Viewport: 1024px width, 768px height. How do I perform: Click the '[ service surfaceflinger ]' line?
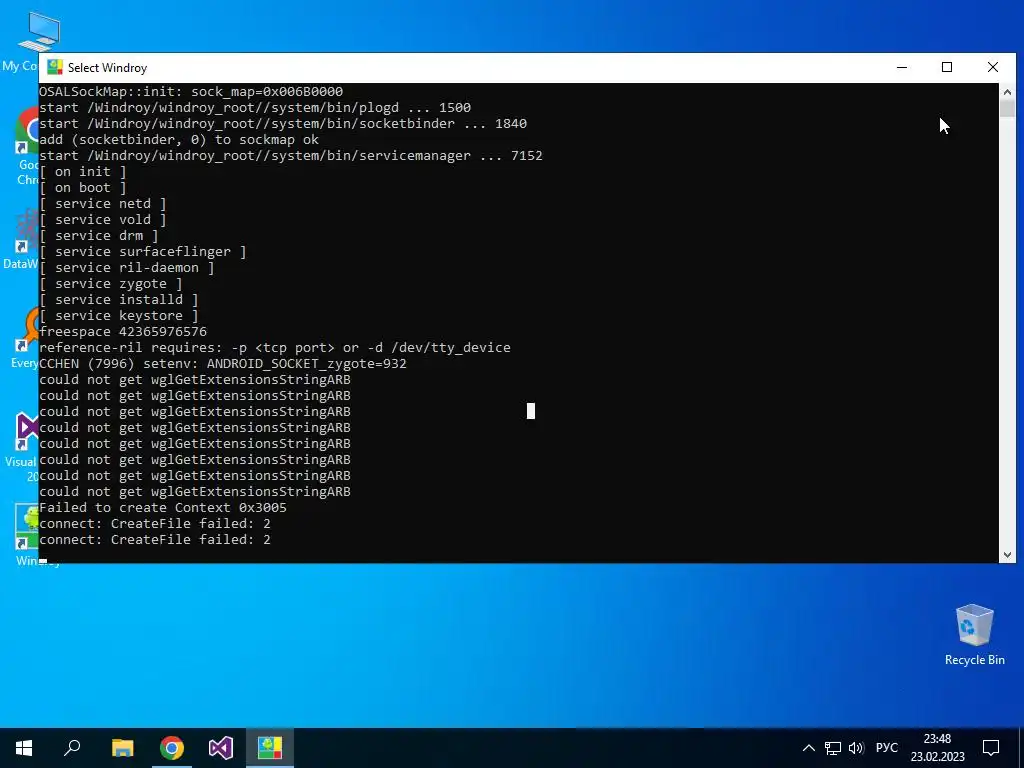(x=142, y=251)
